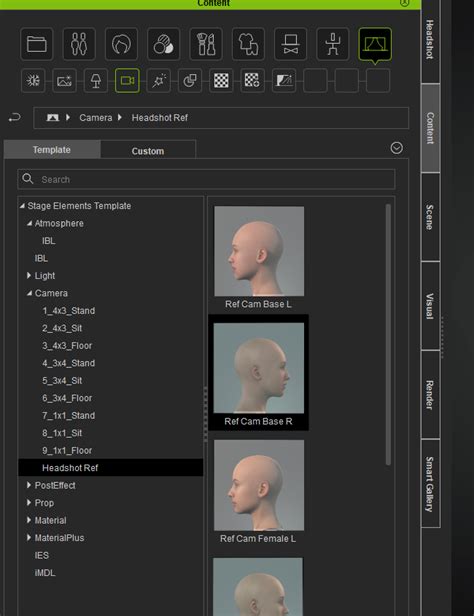474x616 pixels.
Task: Open the Visual side tab
Action: click(430, 306)
